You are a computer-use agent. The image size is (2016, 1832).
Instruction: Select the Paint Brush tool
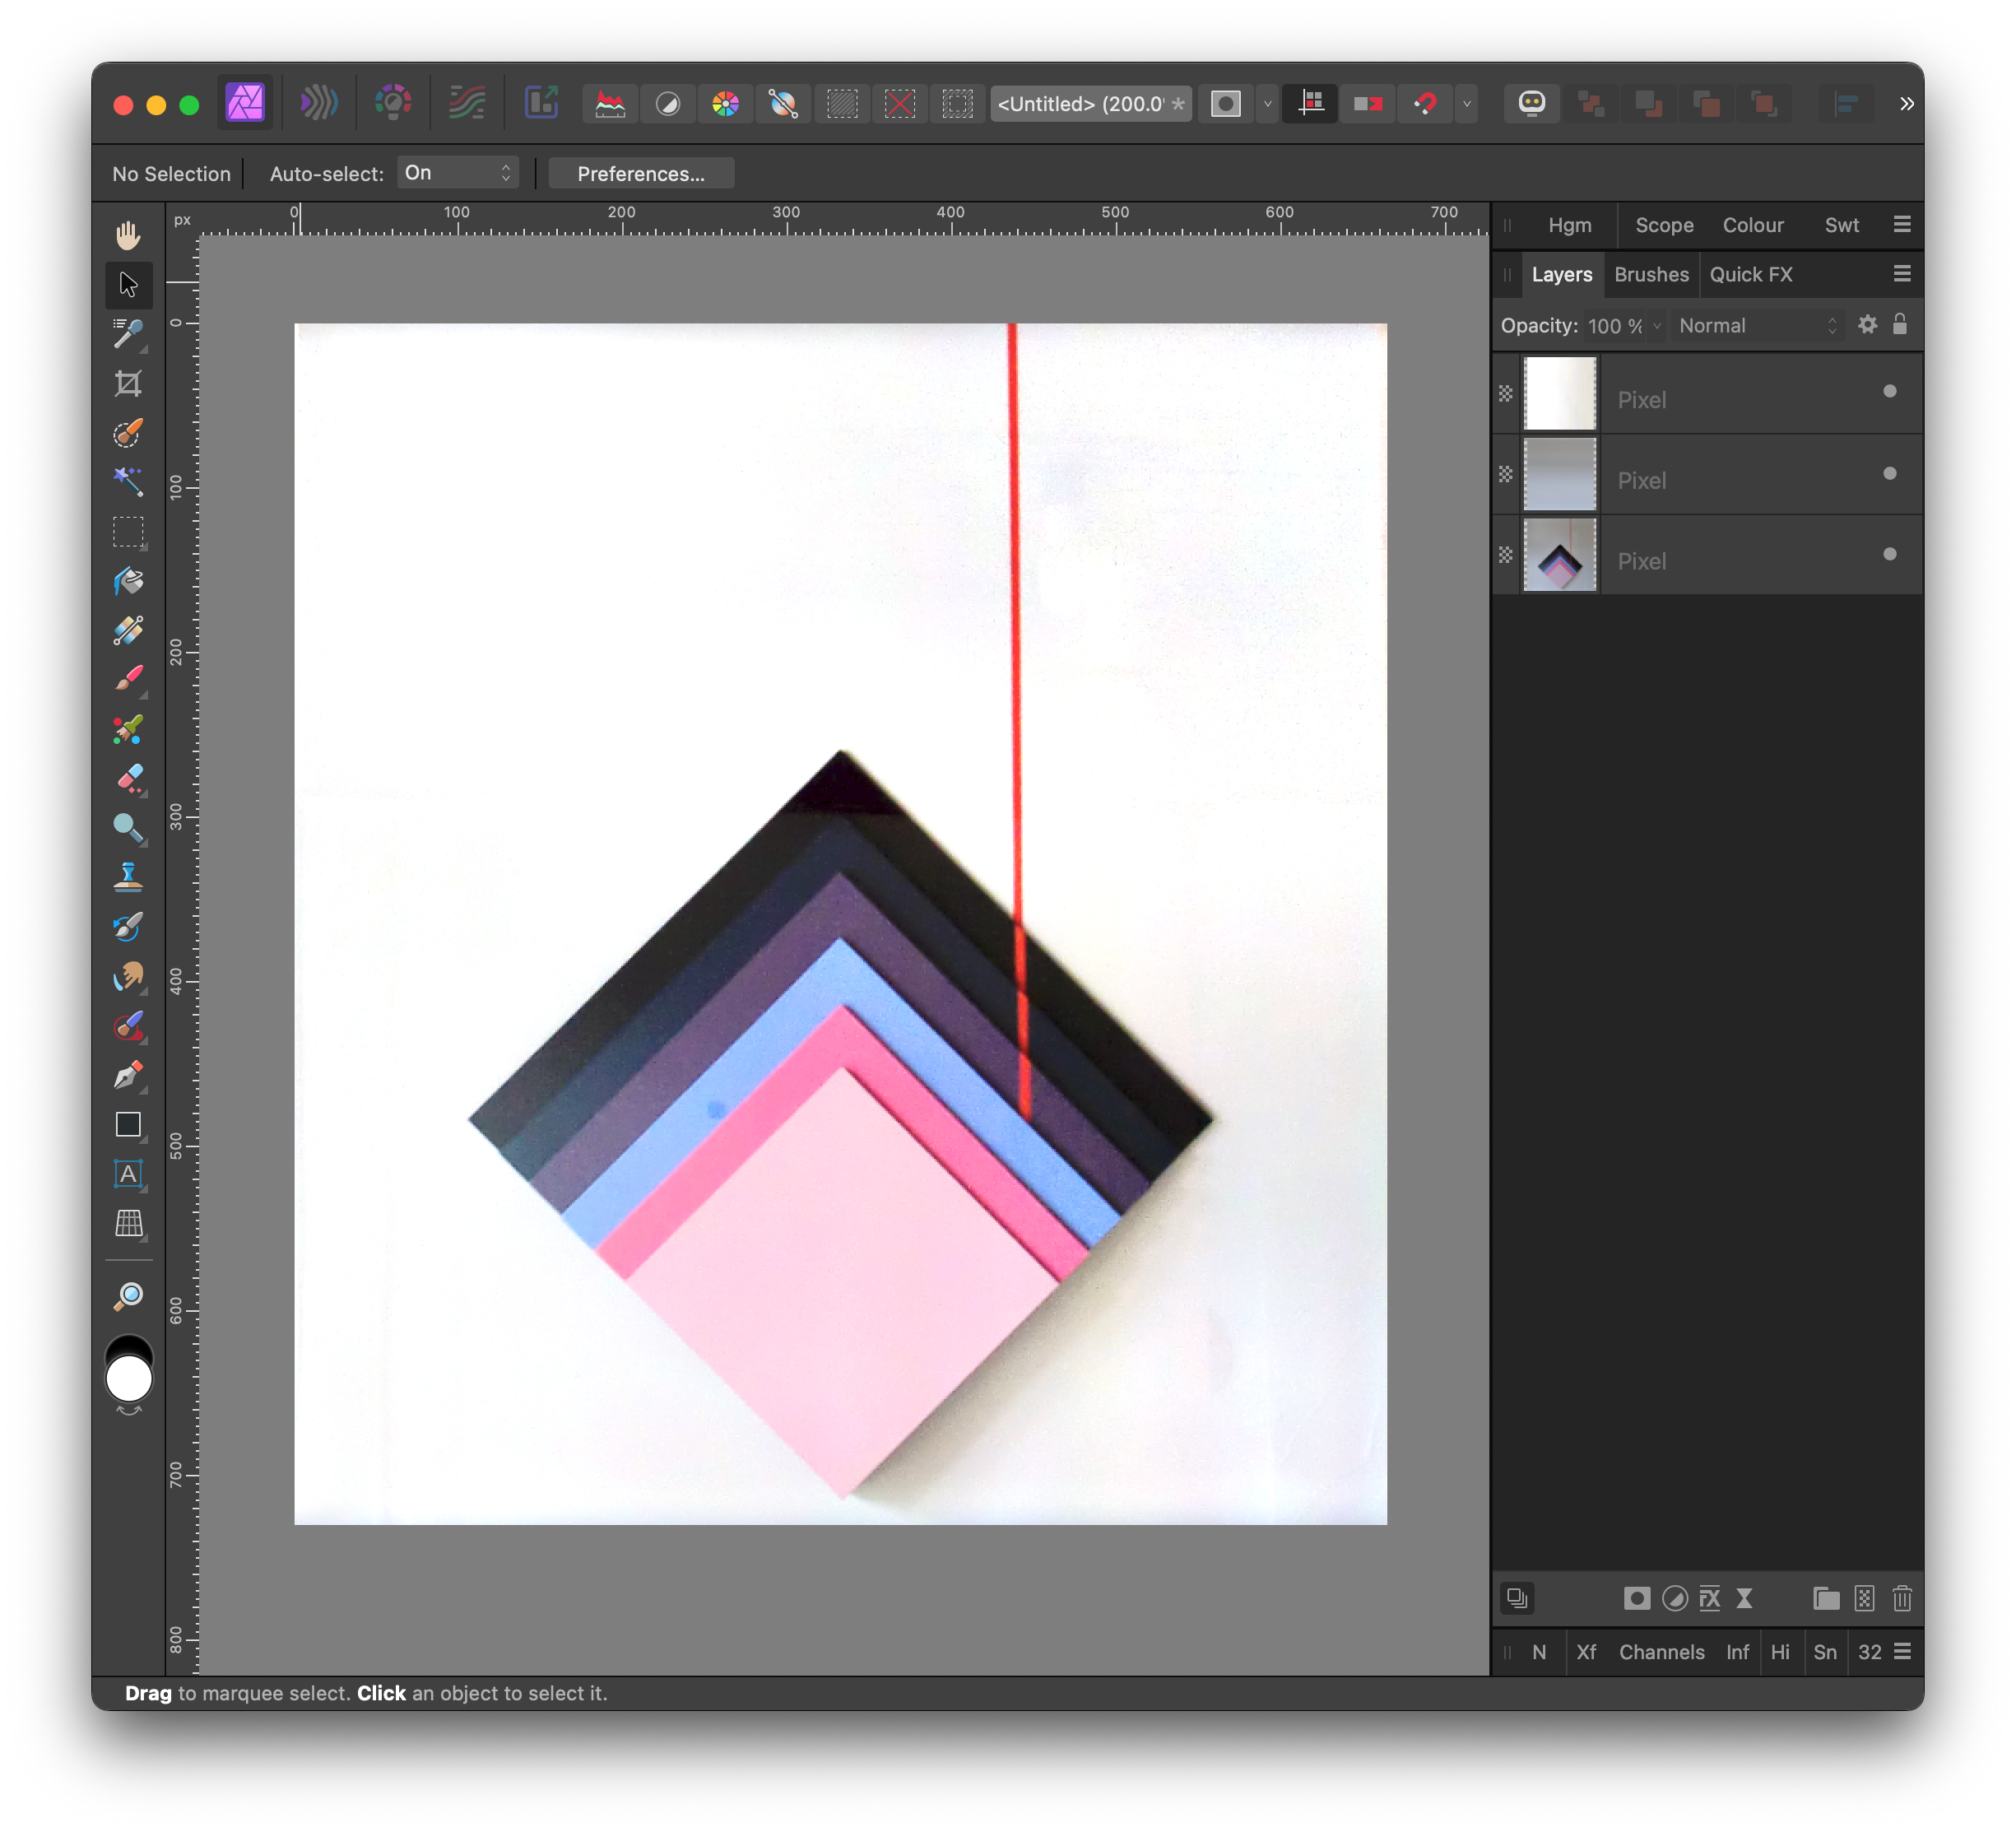[x=128, y=679]
